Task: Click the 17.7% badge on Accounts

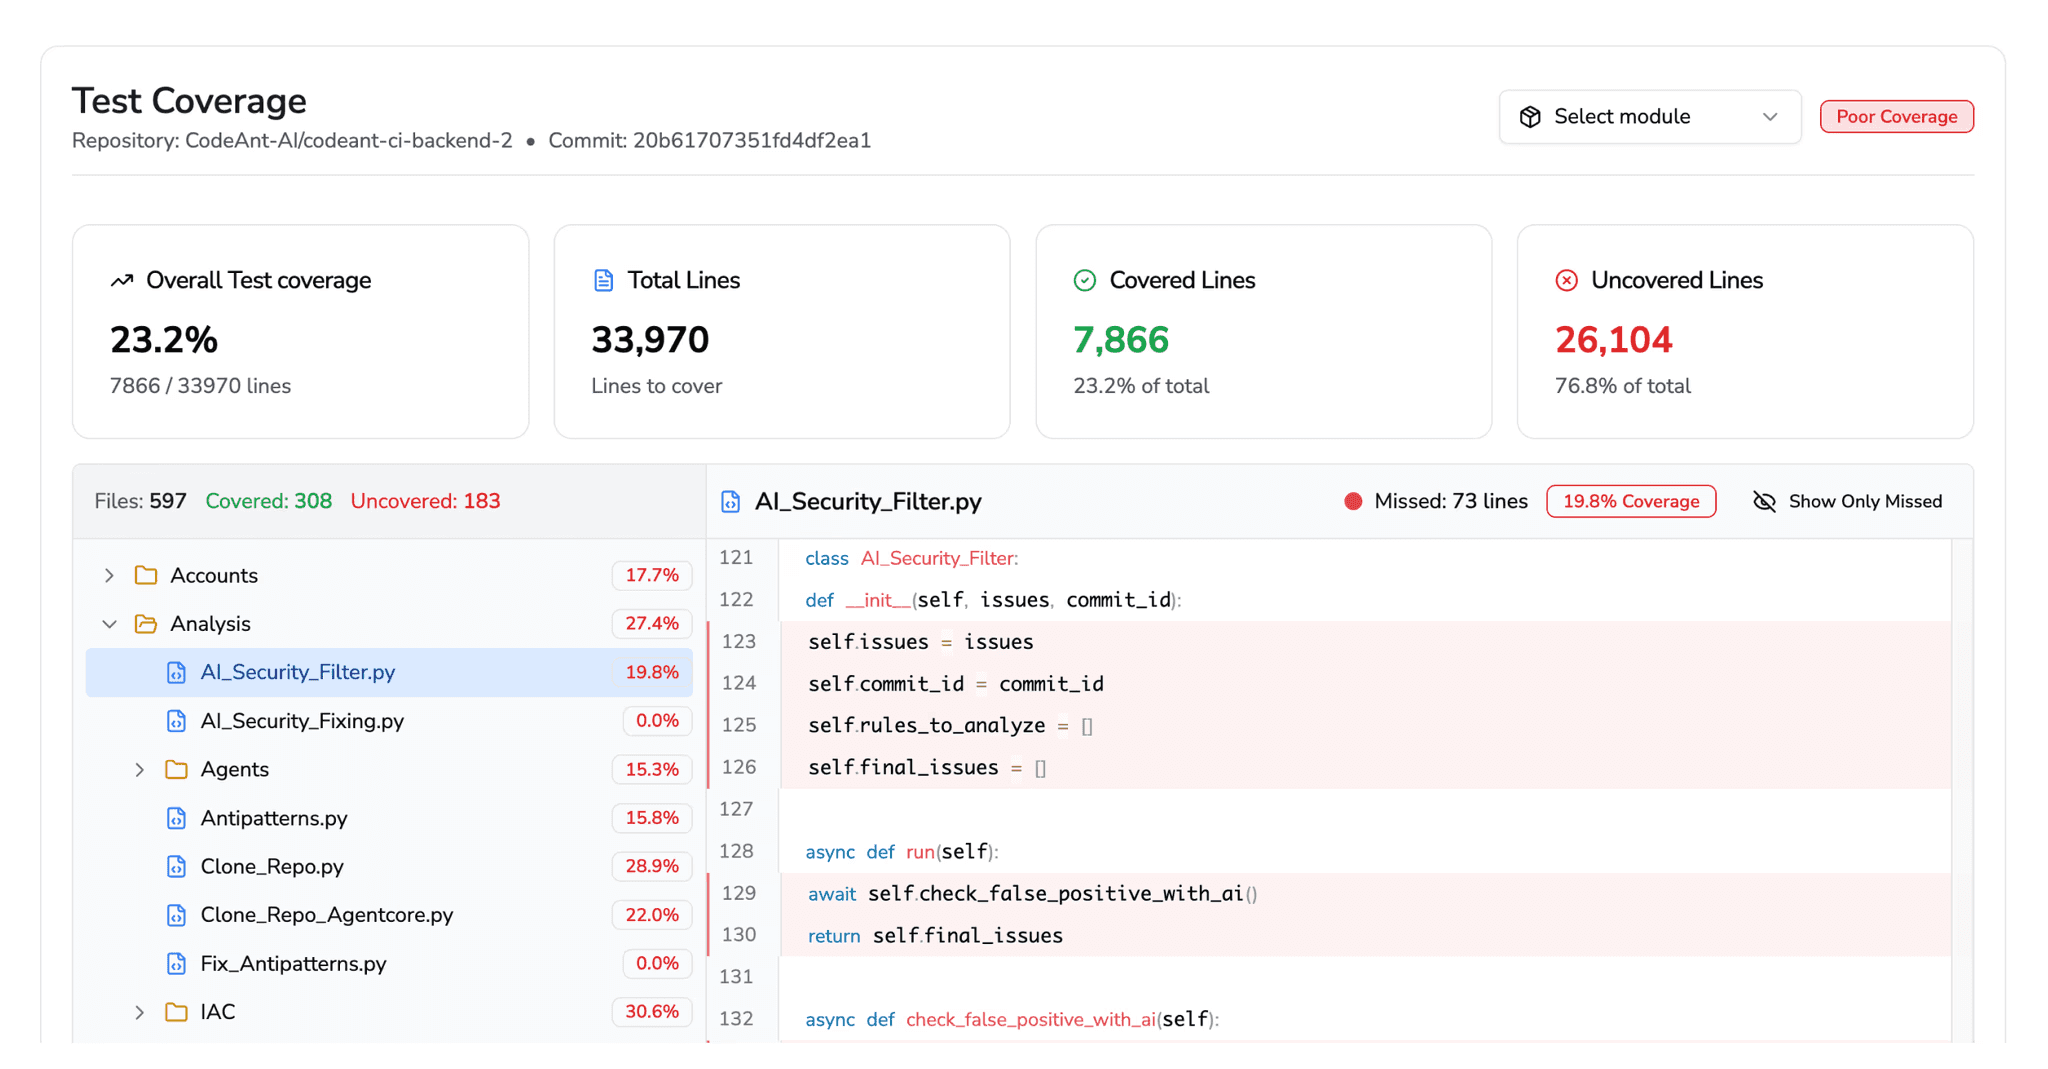Action: [652, 575]
